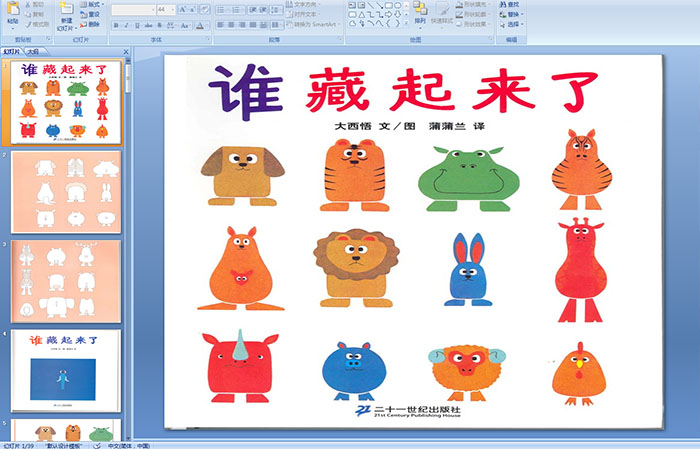
Task: Click the Clear Formatting eraser icon
Action: pos(204,9)
